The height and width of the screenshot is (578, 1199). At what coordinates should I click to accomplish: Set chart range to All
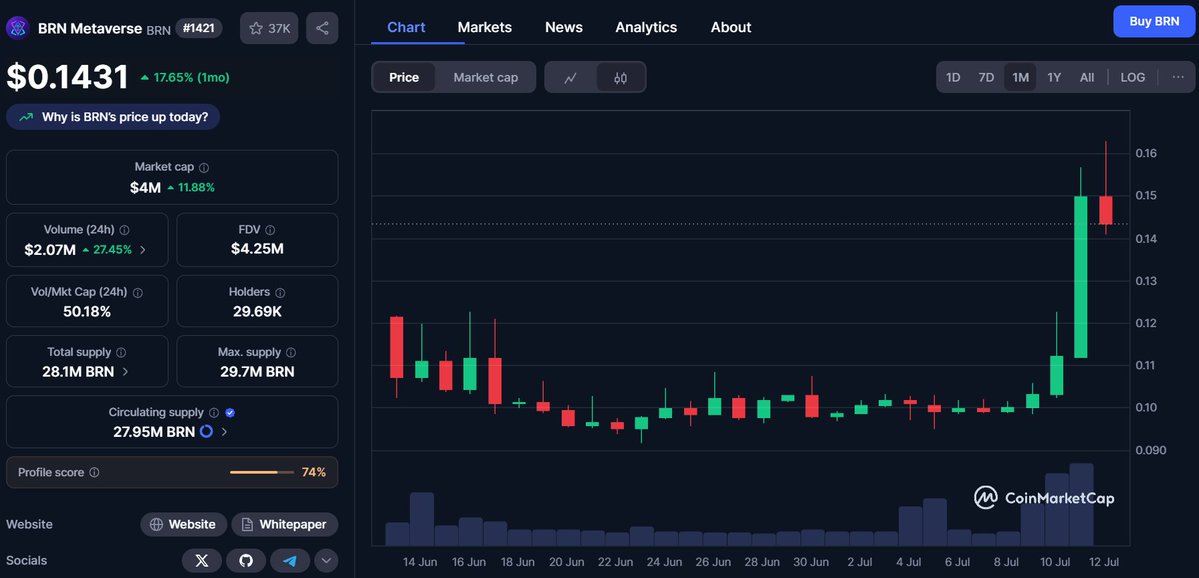pos(1087,77)
